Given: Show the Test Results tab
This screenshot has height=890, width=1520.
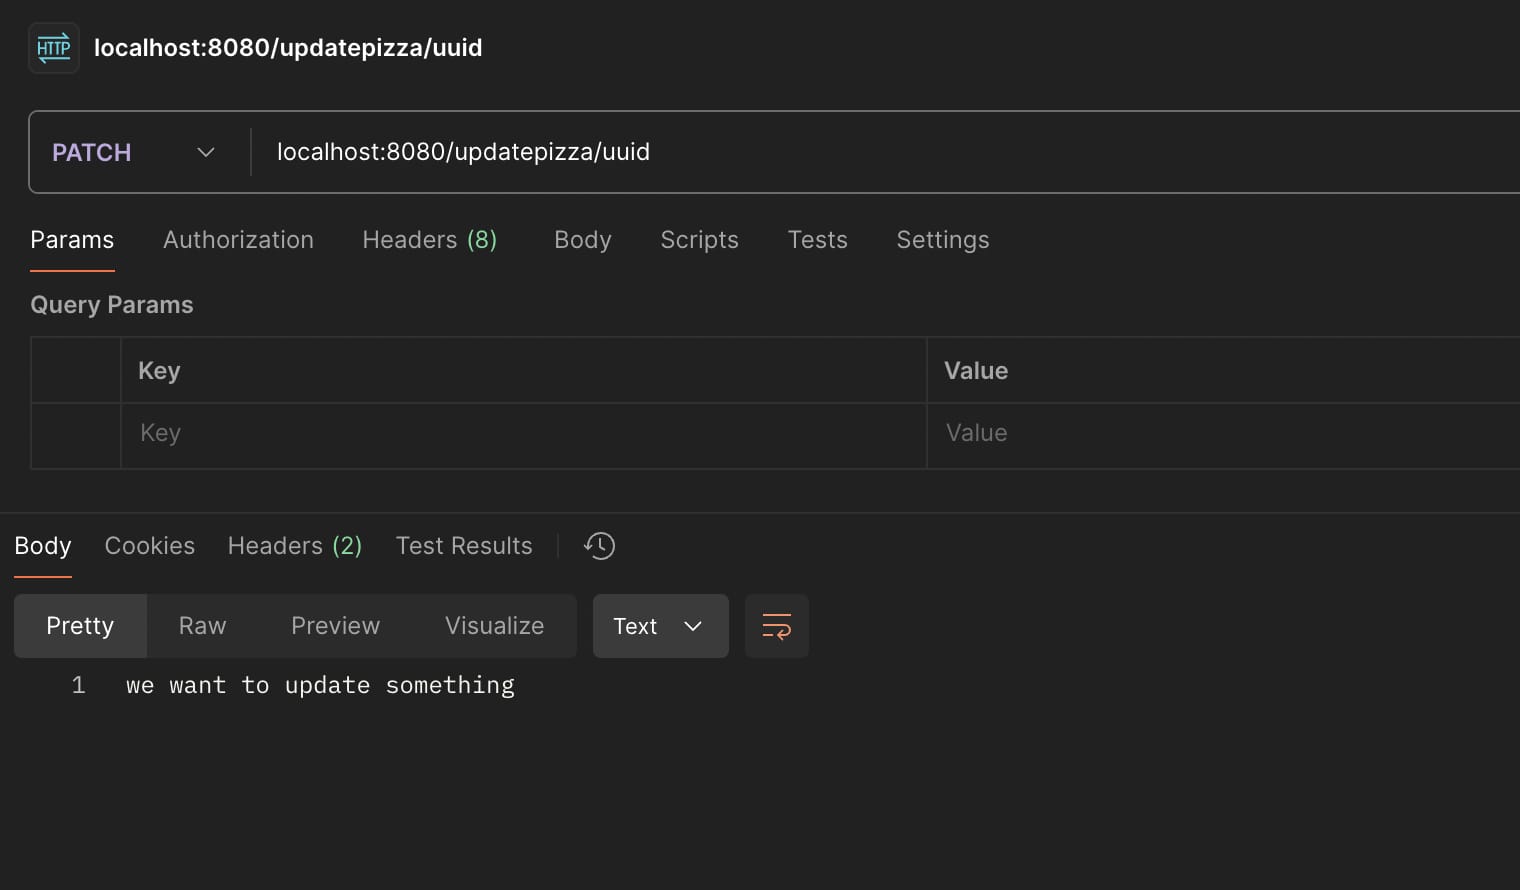Looking at the screenshot, I should pyautogui.click(x=464, y=546).
